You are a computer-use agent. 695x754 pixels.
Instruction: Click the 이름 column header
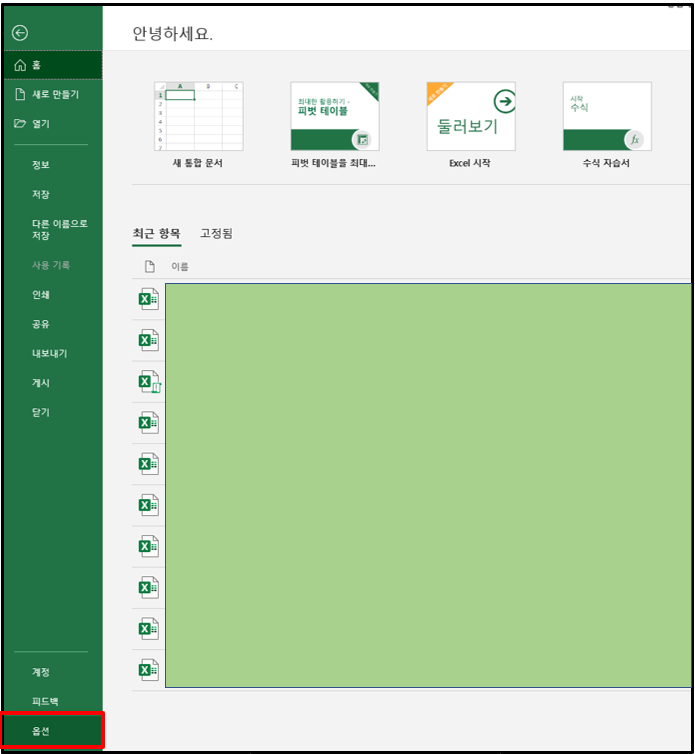click(180, 266)
